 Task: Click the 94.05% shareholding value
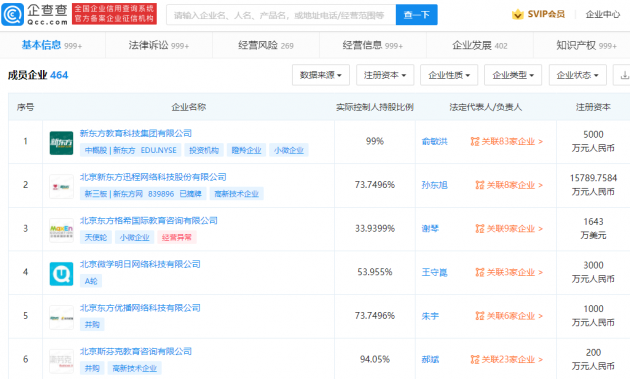374,359
